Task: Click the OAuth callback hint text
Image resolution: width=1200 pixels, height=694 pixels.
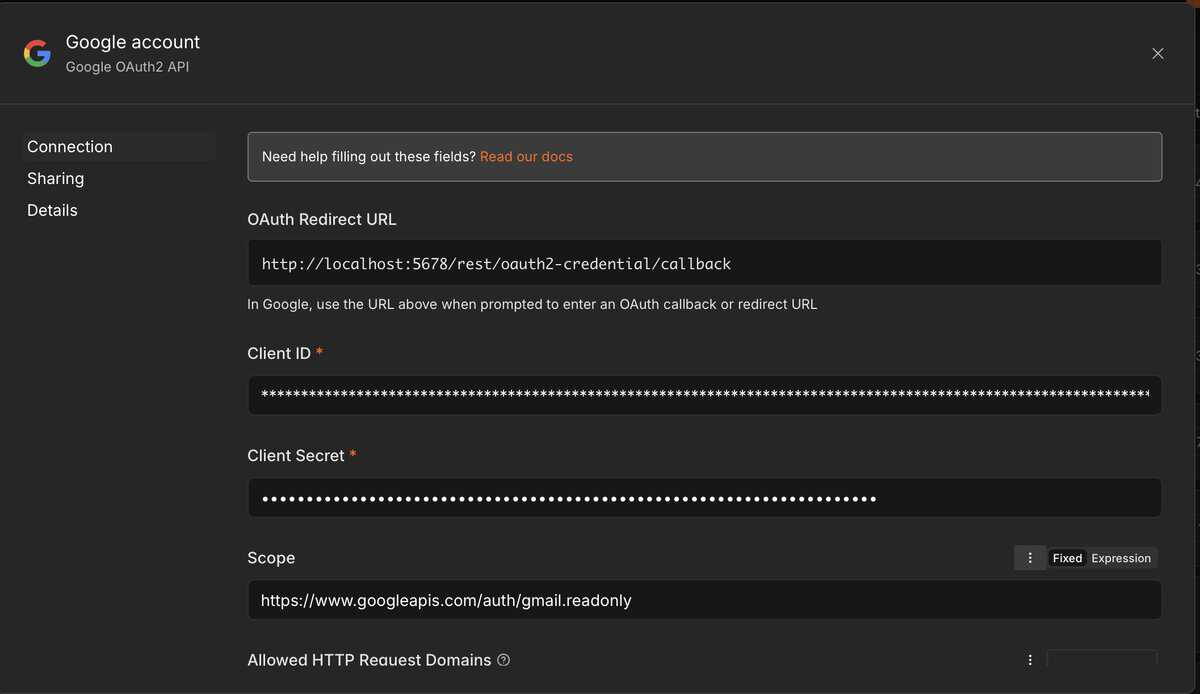Action: pyautogui.click(x=532, y=304)
